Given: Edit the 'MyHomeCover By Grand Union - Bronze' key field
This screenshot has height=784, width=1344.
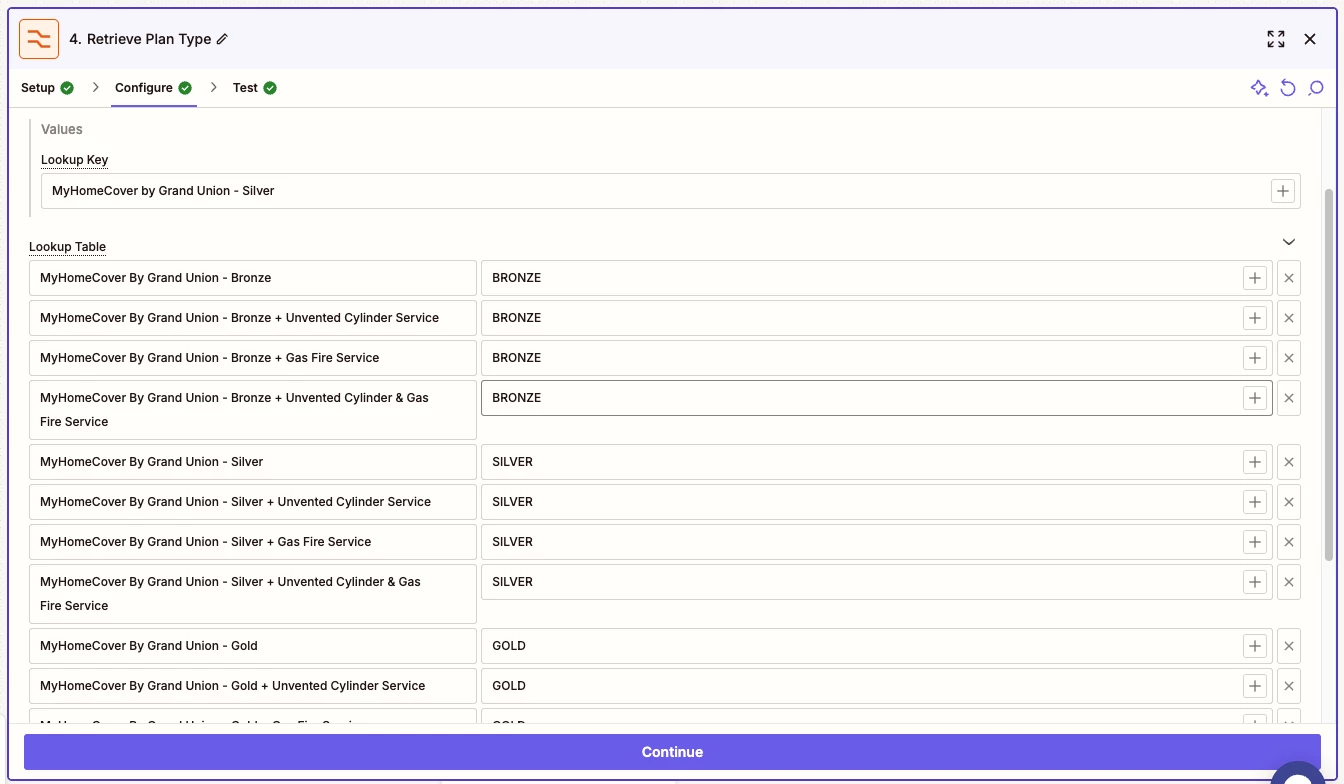Looking at the screenshot, I should tap(253, 278).
